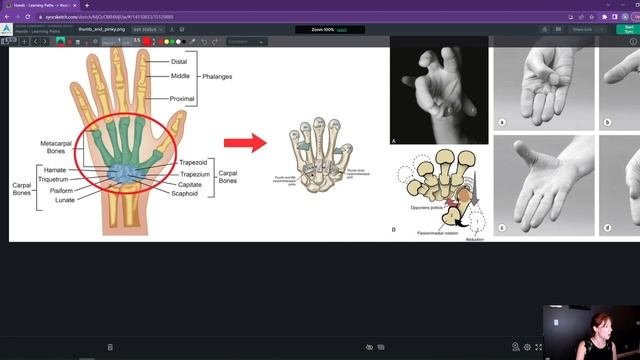Pick the small red color swatch
The height and width of the screenshot is (360, 640).
point(161,42)
